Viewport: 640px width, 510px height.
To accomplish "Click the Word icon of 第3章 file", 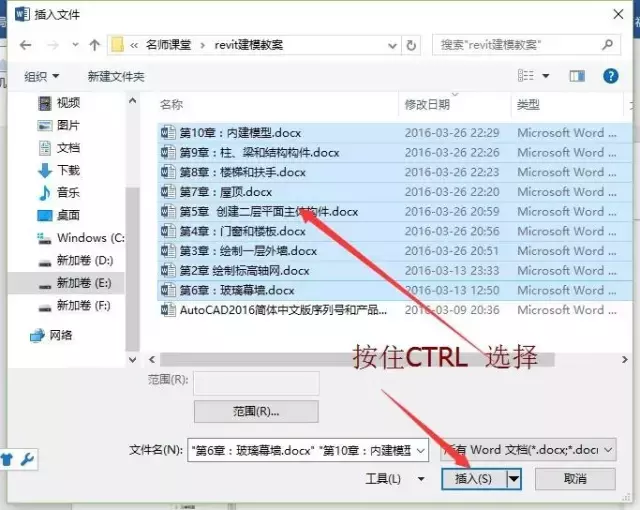I will 168,251.
